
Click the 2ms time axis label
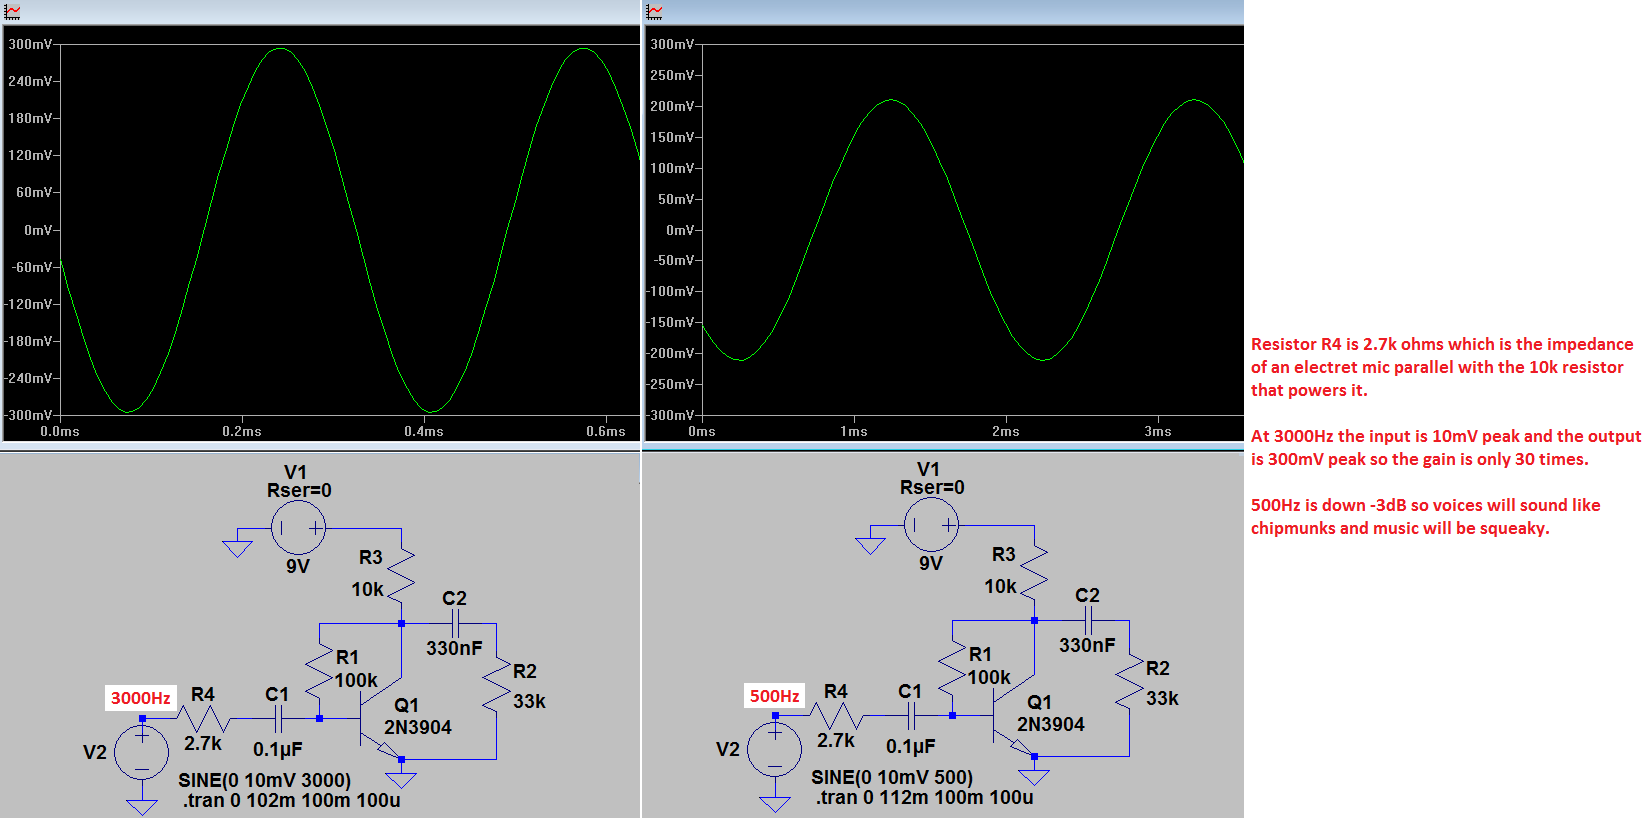[1006, 432]
